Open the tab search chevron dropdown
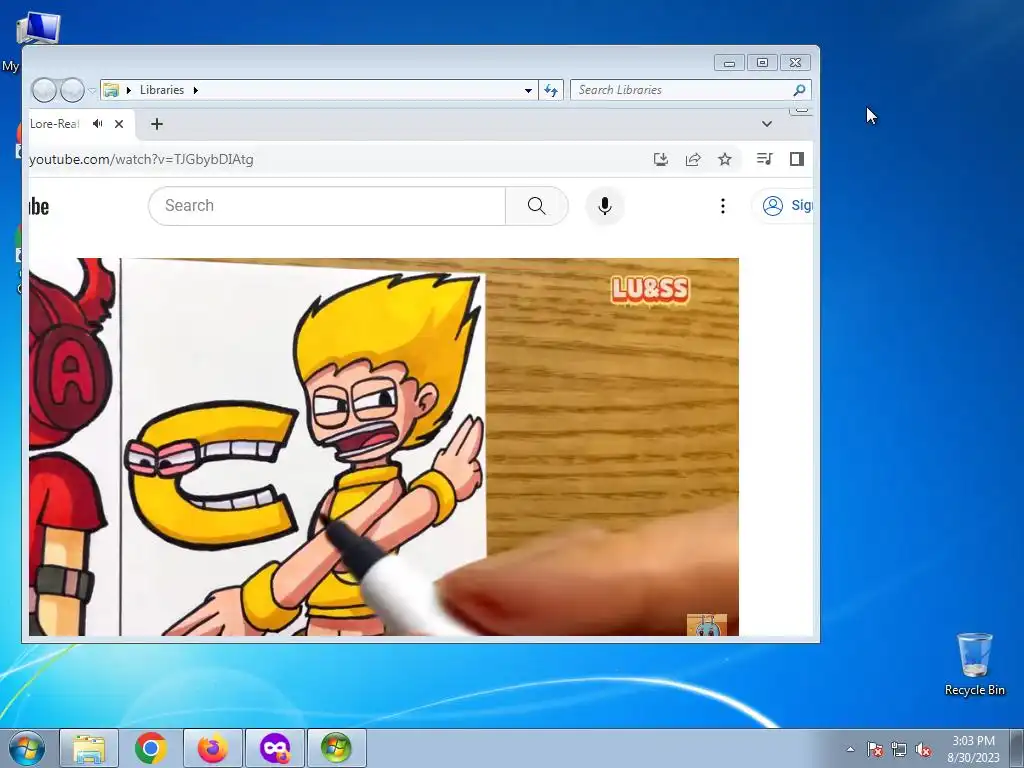Viewport: 1024px width, 768px height. pyautogui.click(x=767, y=123)
